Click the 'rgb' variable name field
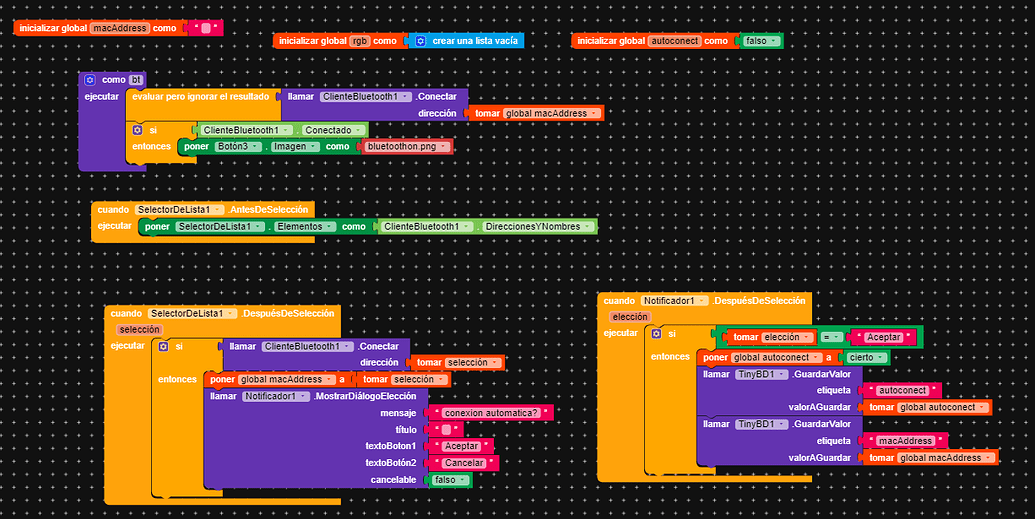This screenshot has height=519, width=1035. 360,41
